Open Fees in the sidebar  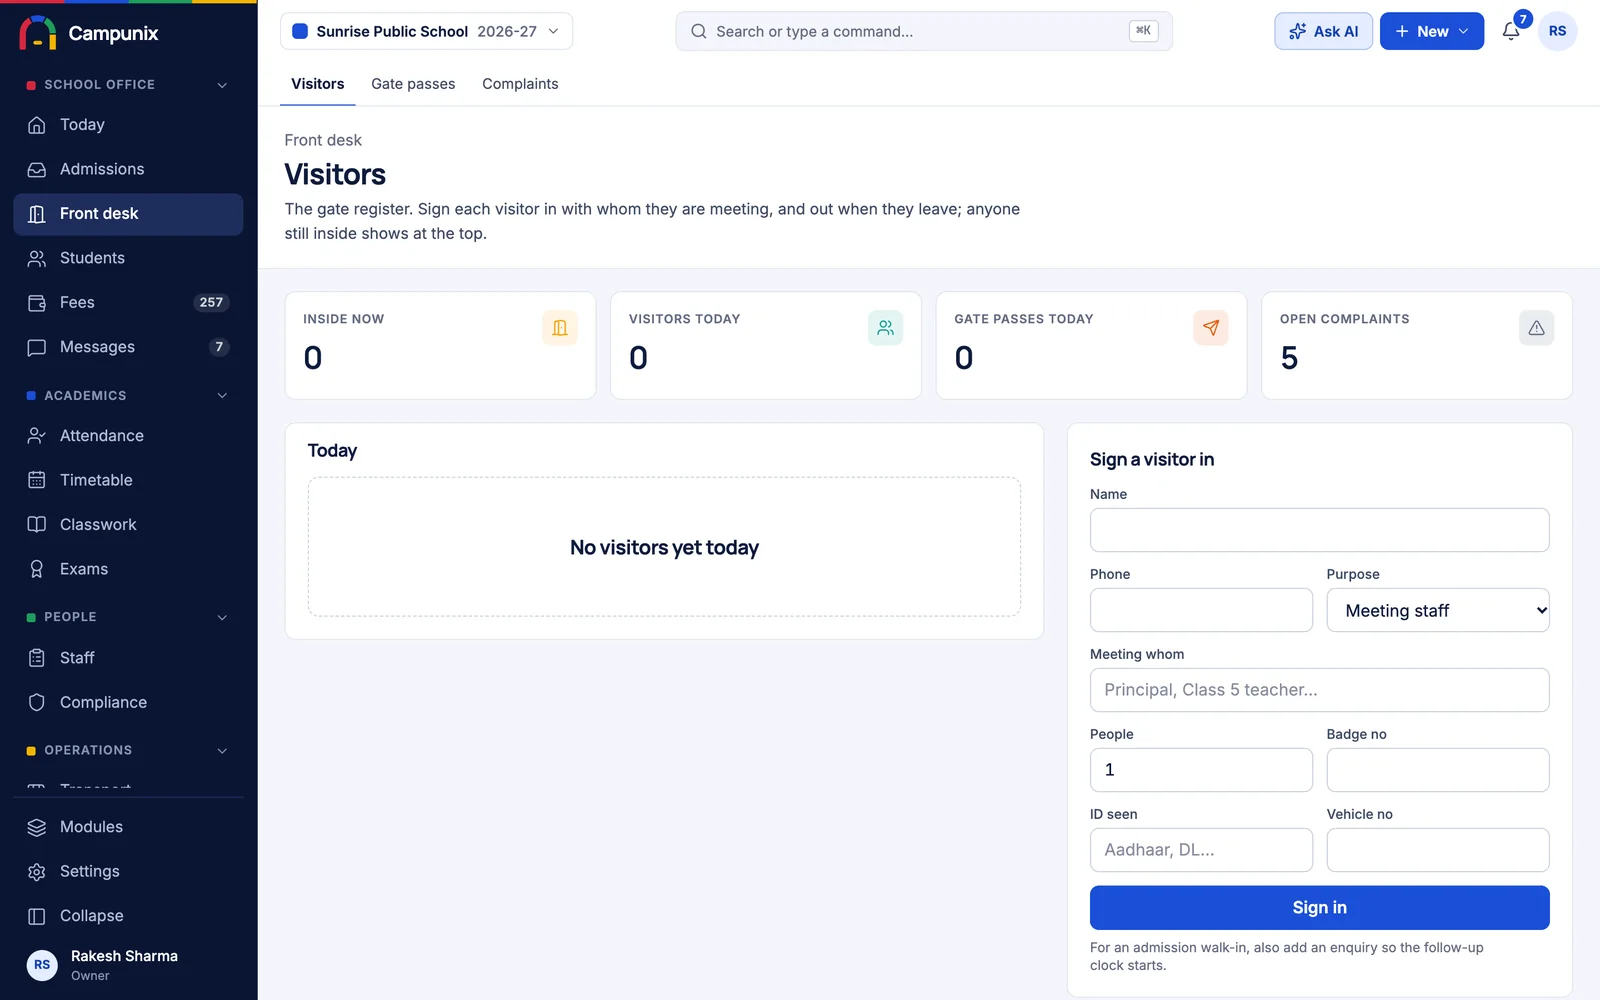128,302
